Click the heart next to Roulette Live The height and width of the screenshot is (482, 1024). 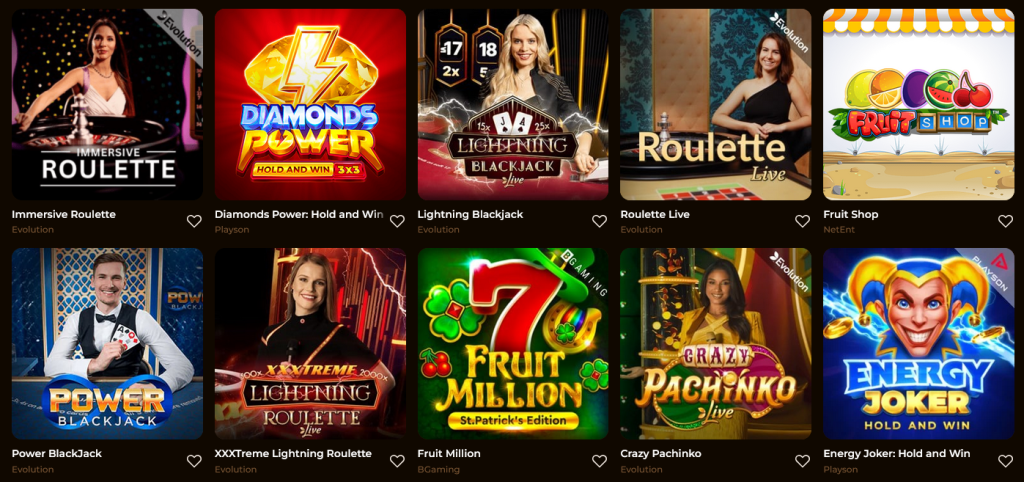803,221
